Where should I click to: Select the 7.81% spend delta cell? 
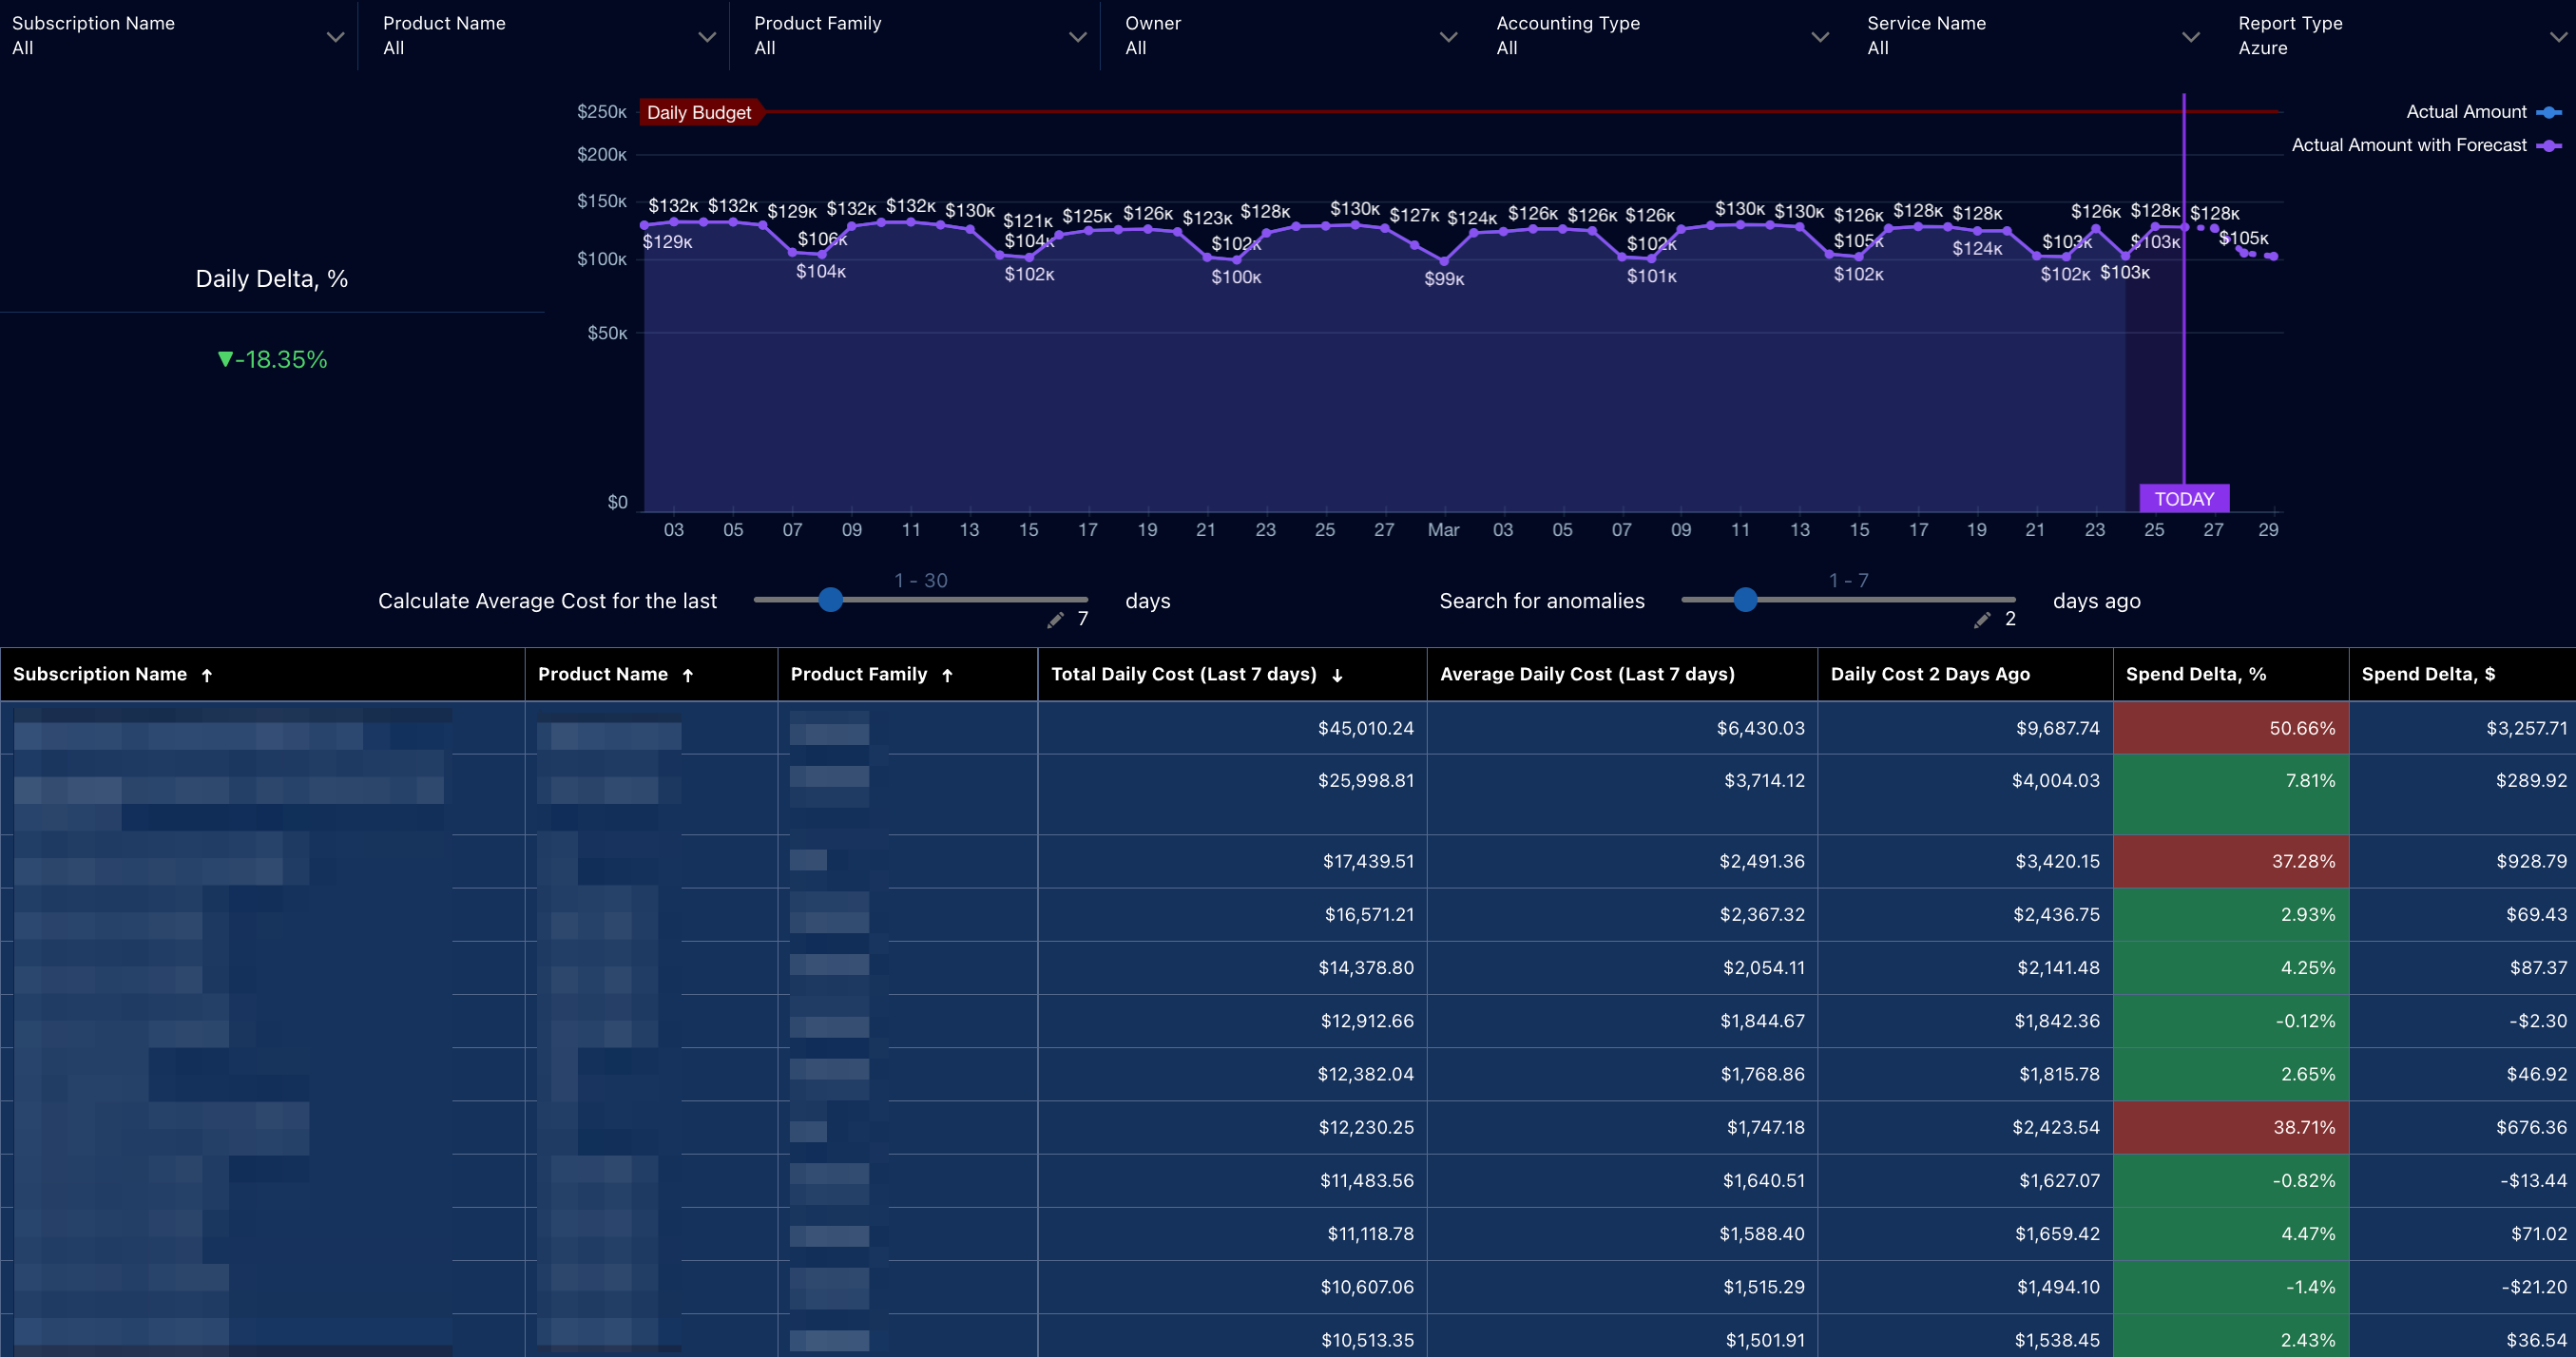click(x=2231, y=794)
